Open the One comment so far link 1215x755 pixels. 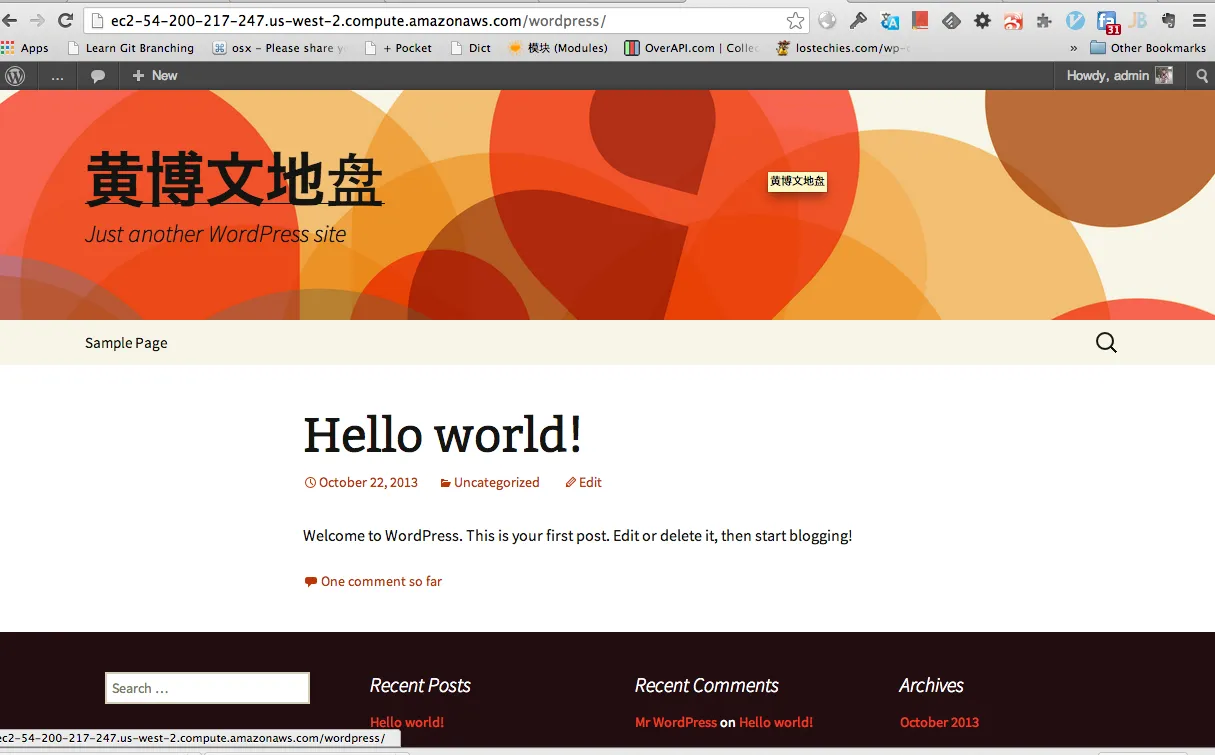pos(373,581)
